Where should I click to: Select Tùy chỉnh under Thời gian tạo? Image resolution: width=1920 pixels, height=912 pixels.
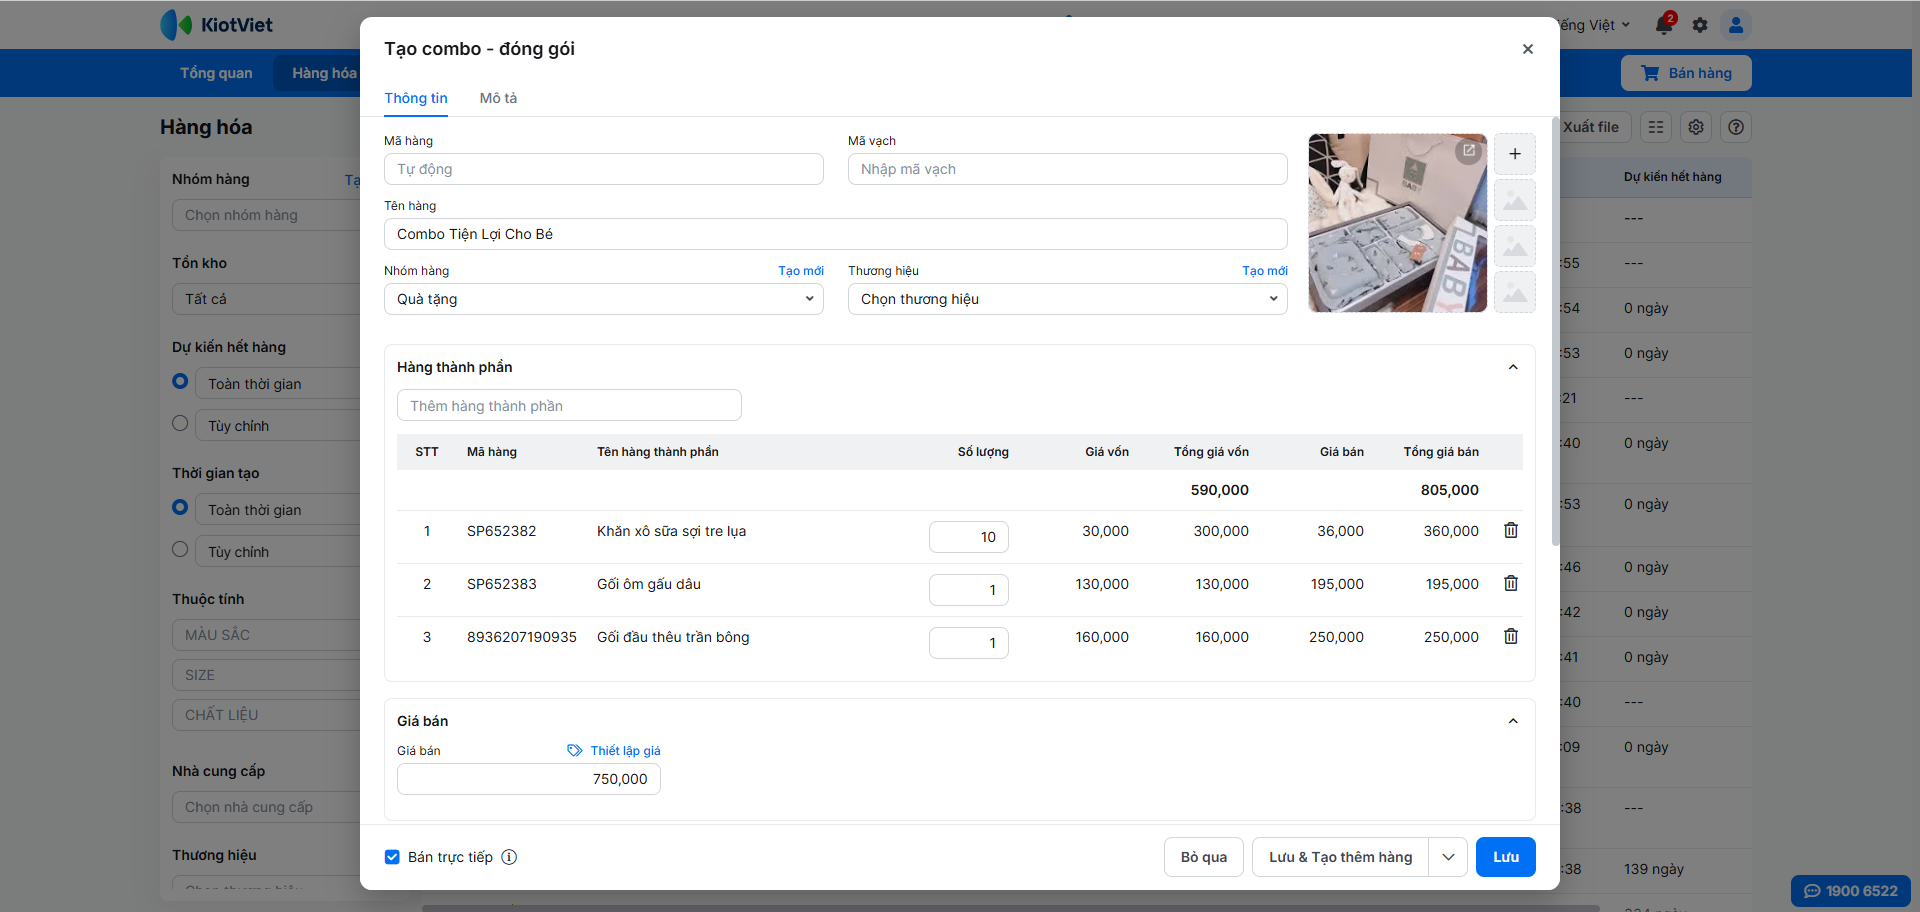click(x=180, y=549)
